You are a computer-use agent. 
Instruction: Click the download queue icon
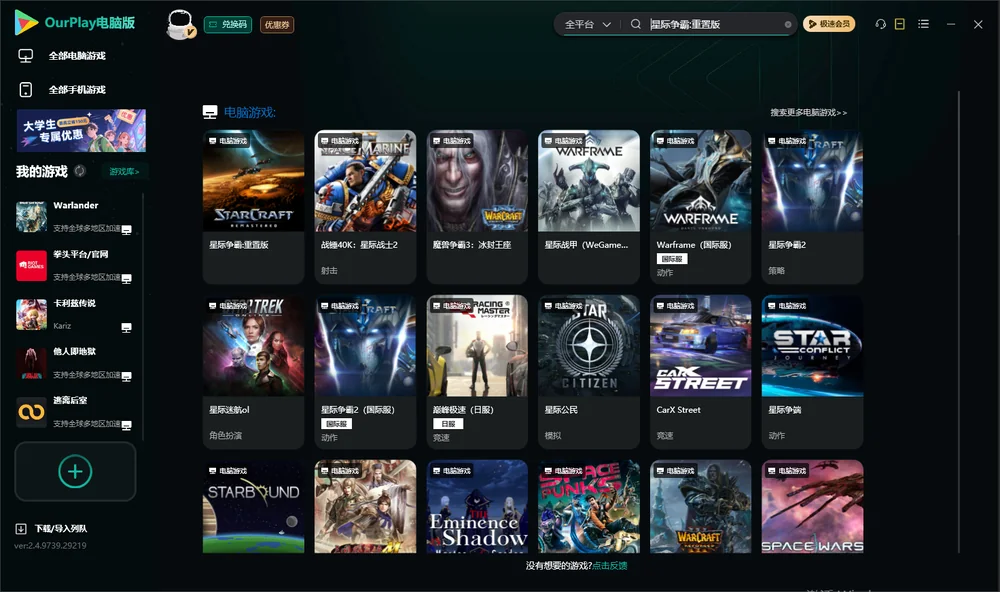click(x=21, y=528)
